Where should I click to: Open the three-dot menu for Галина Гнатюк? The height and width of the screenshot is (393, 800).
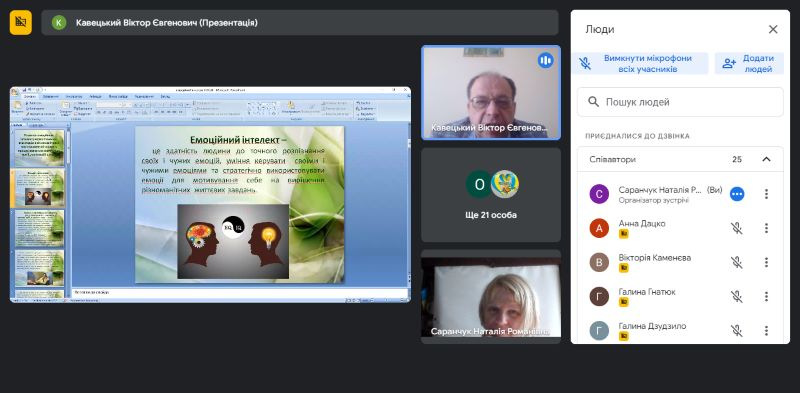(766, 297)
